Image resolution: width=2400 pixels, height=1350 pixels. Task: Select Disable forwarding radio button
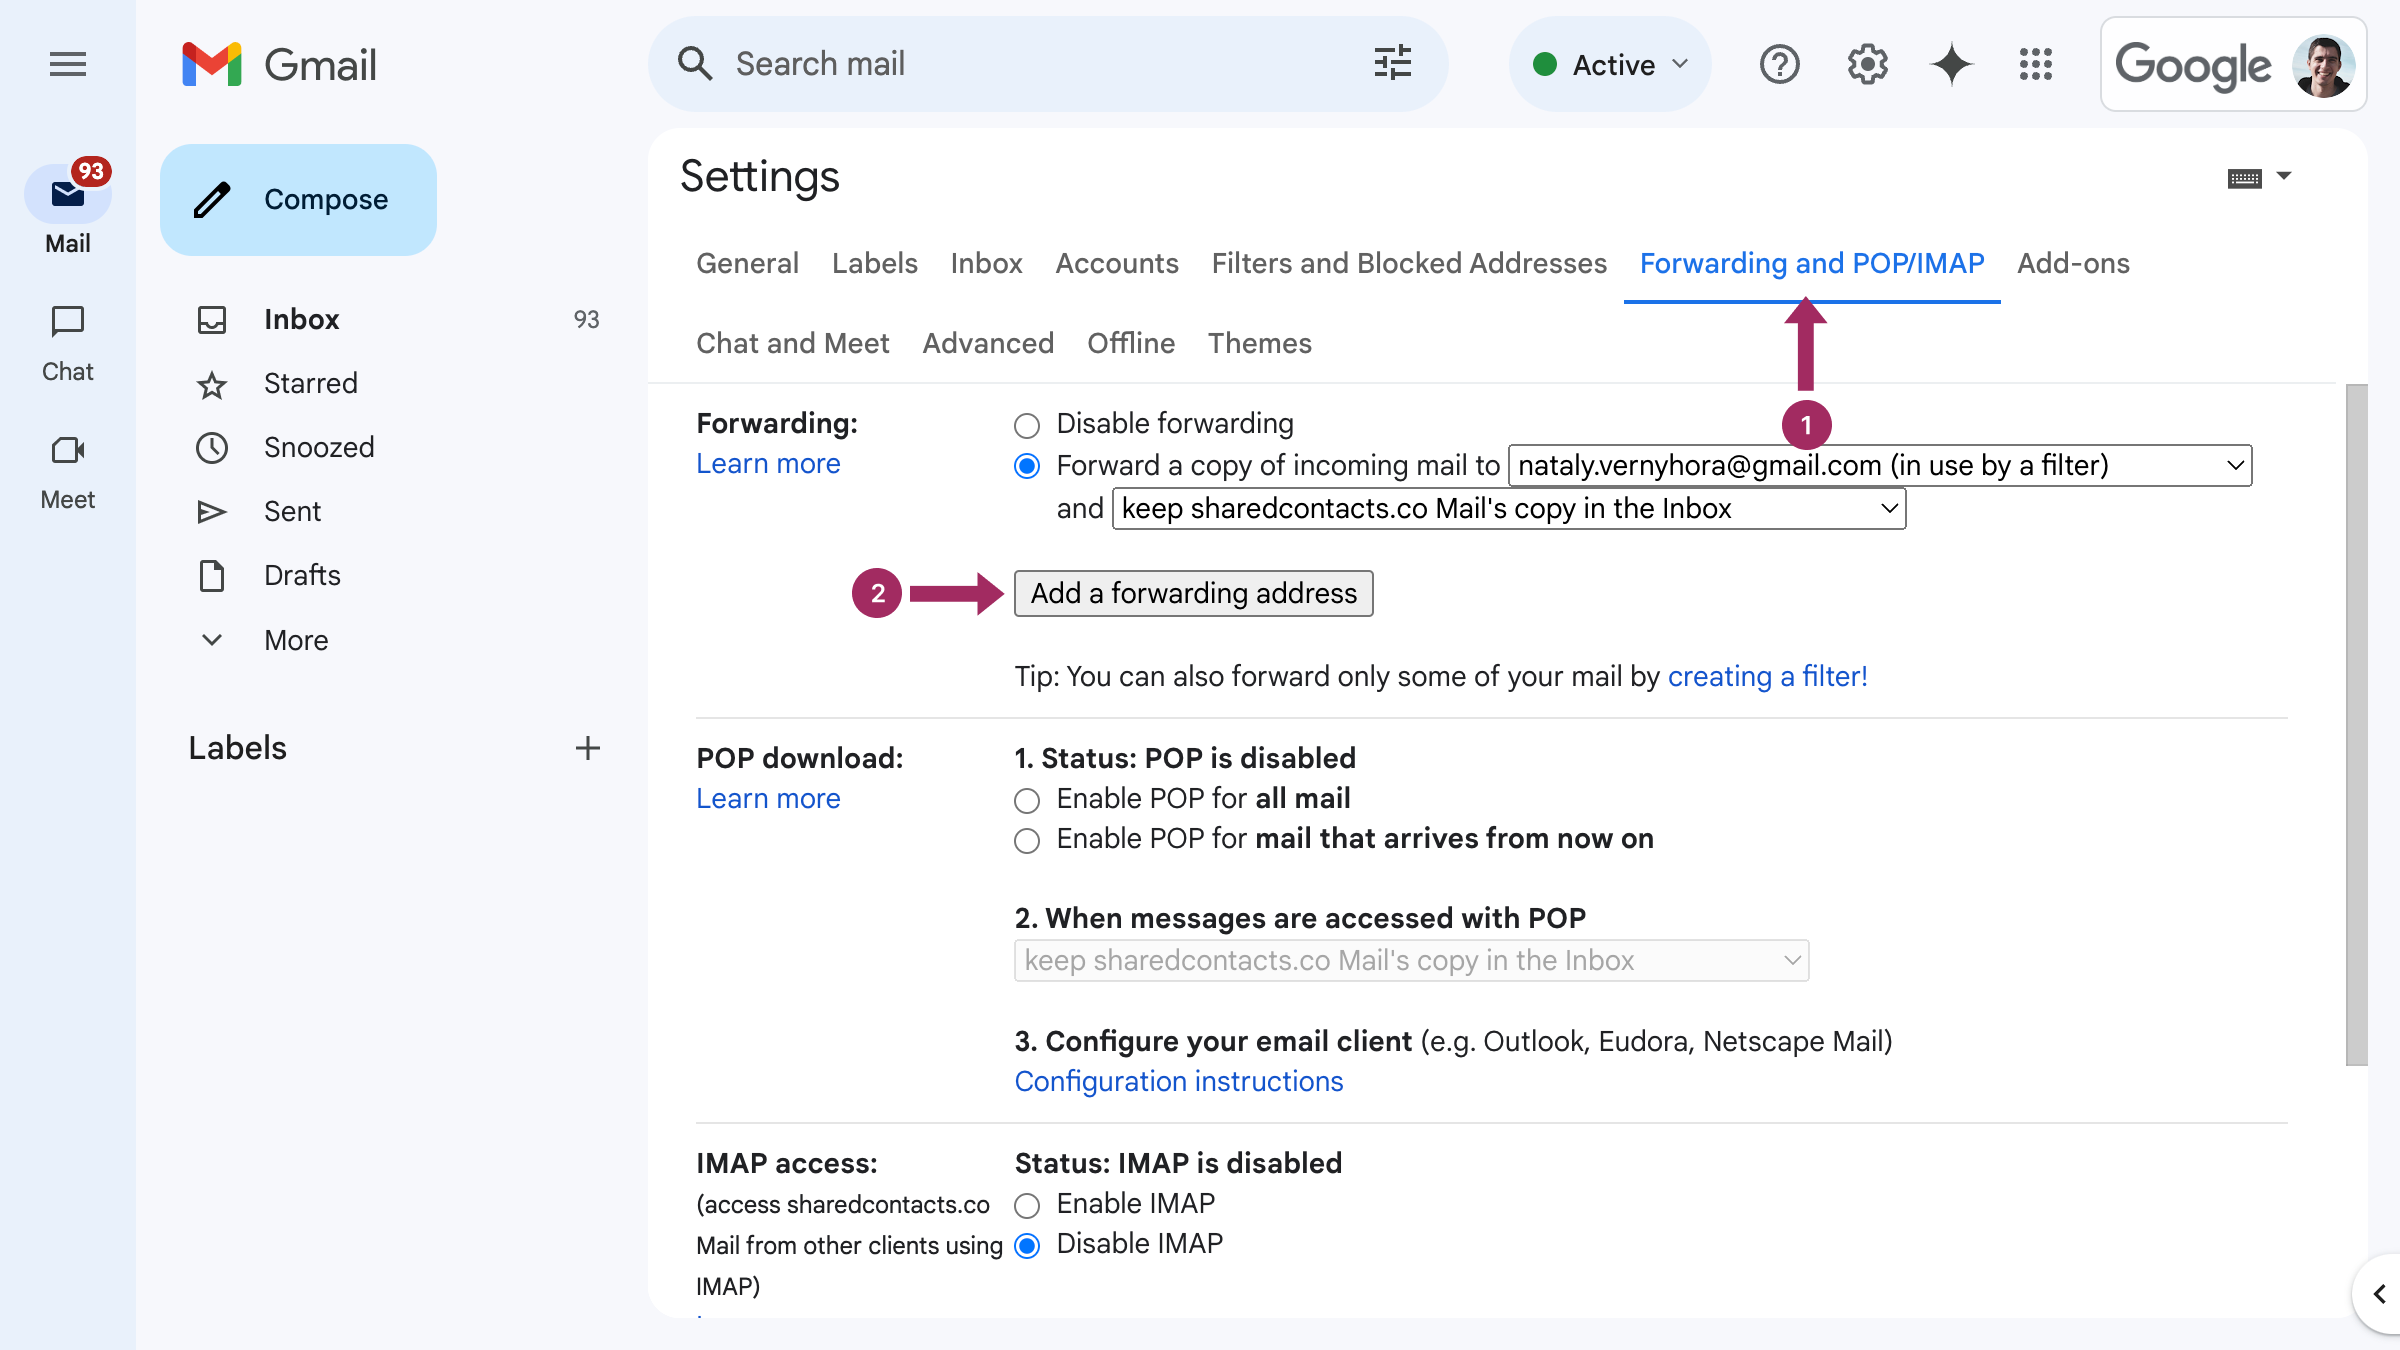(x=1027, y=425)
